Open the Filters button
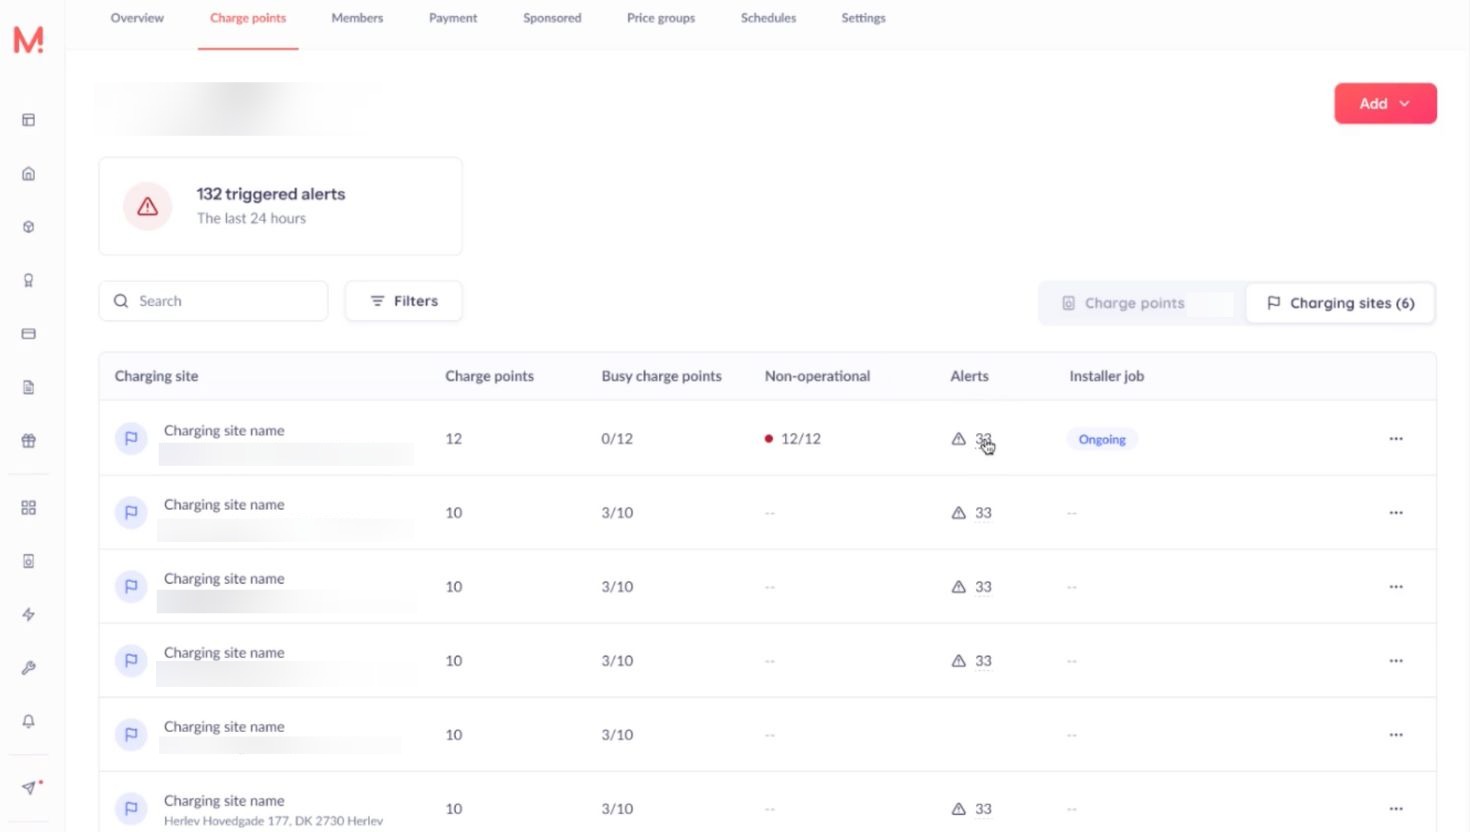 coord(403,301)
